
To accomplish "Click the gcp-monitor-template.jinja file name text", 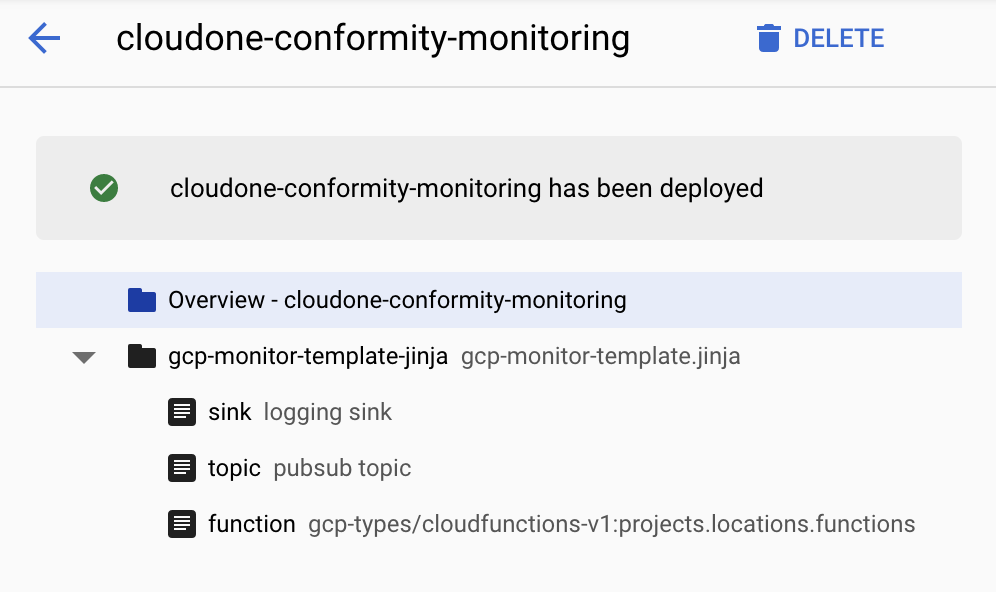I will pyautogui.click(x=600, y=356).
